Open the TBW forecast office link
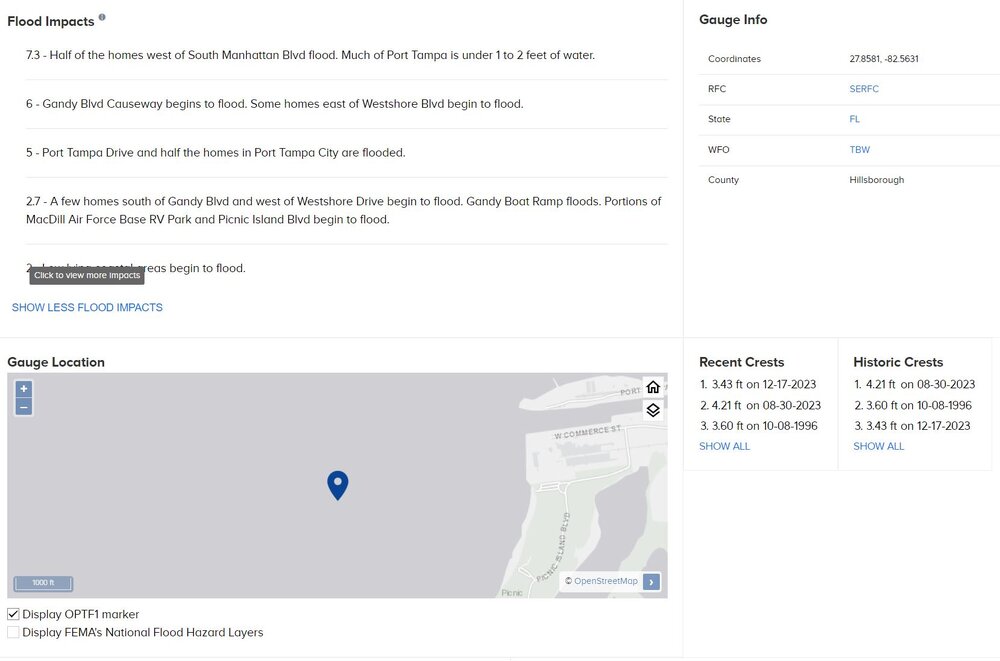 click(859, 150)
